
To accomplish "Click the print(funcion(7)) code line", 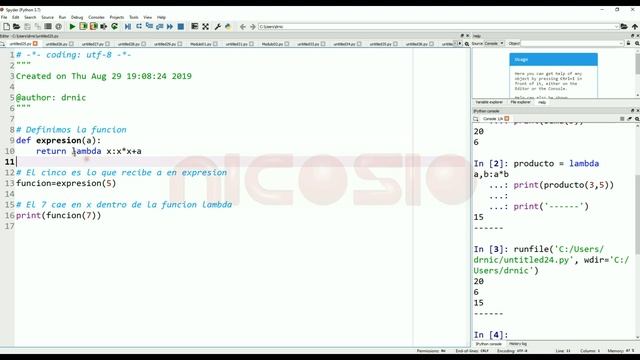I will [x=58, y=216].
